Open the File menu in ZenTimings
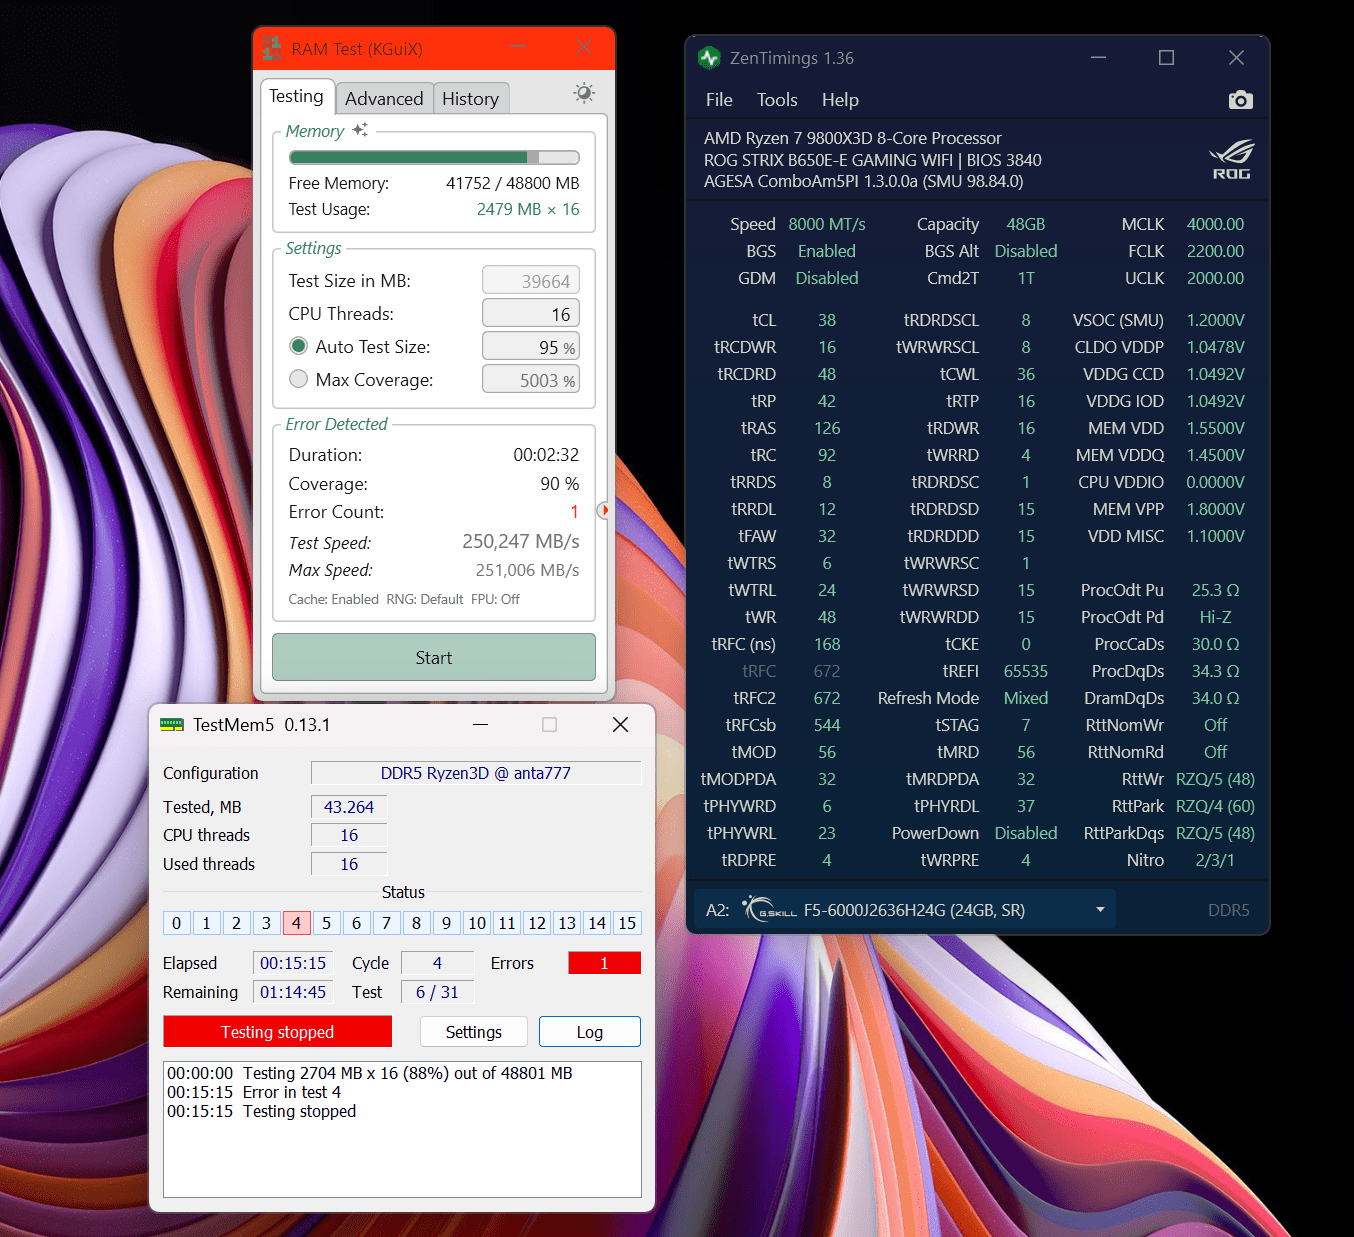This screenshot has height=1237, width=1354. point(719,100)
